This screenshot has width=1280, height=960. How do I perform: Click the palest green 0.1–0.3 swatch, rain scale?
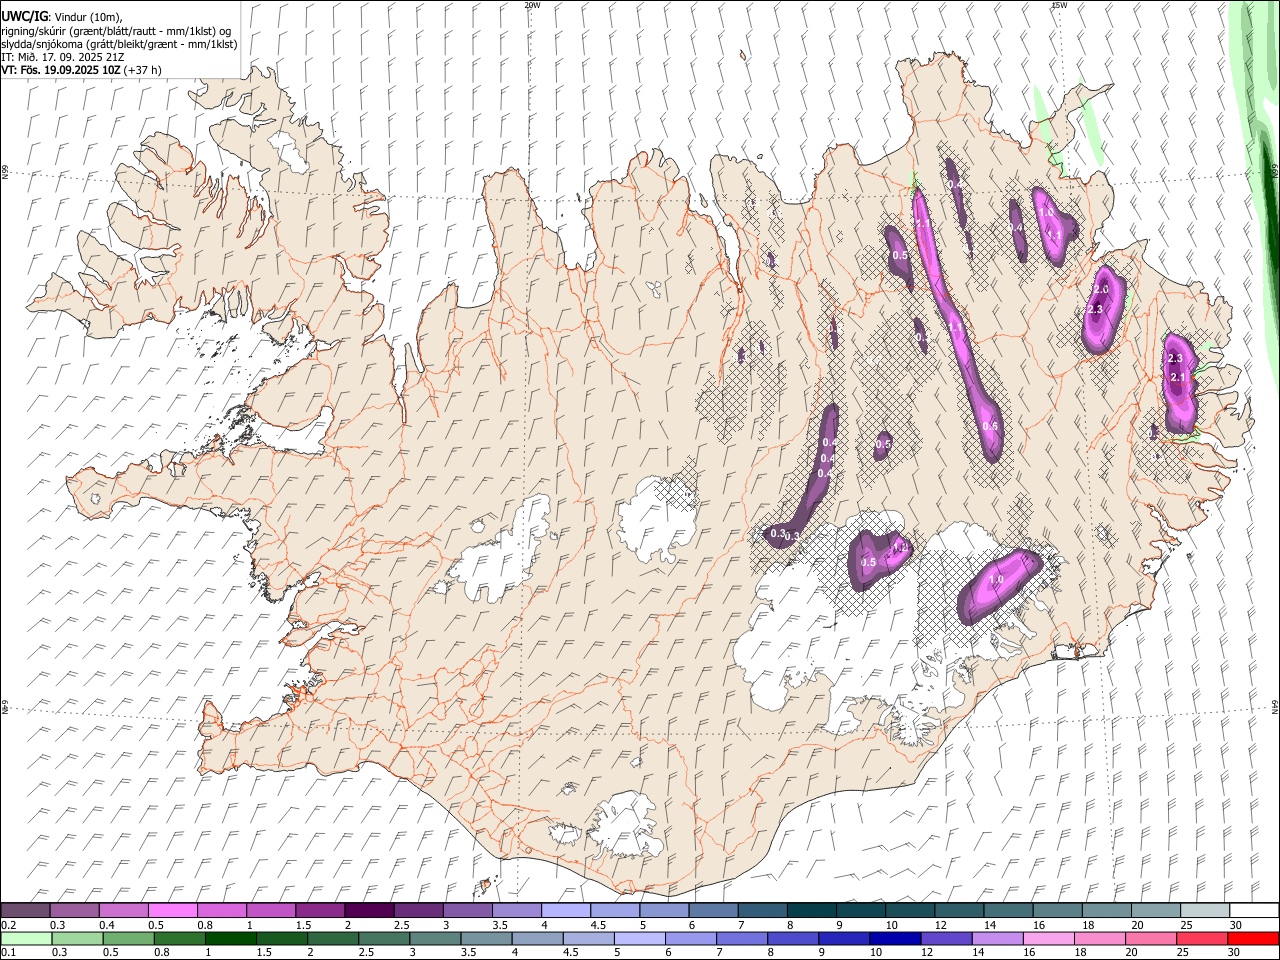pos(27,938)
